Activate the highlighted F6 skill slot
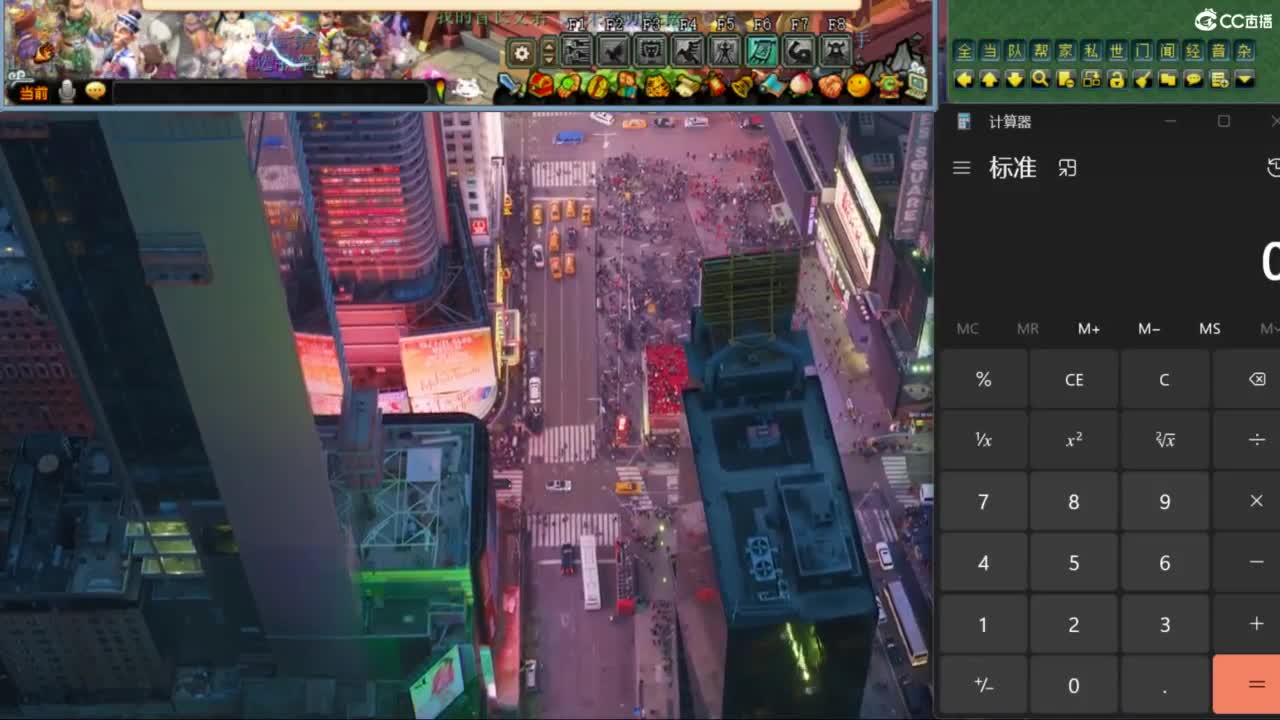 [x=761, y=51]
